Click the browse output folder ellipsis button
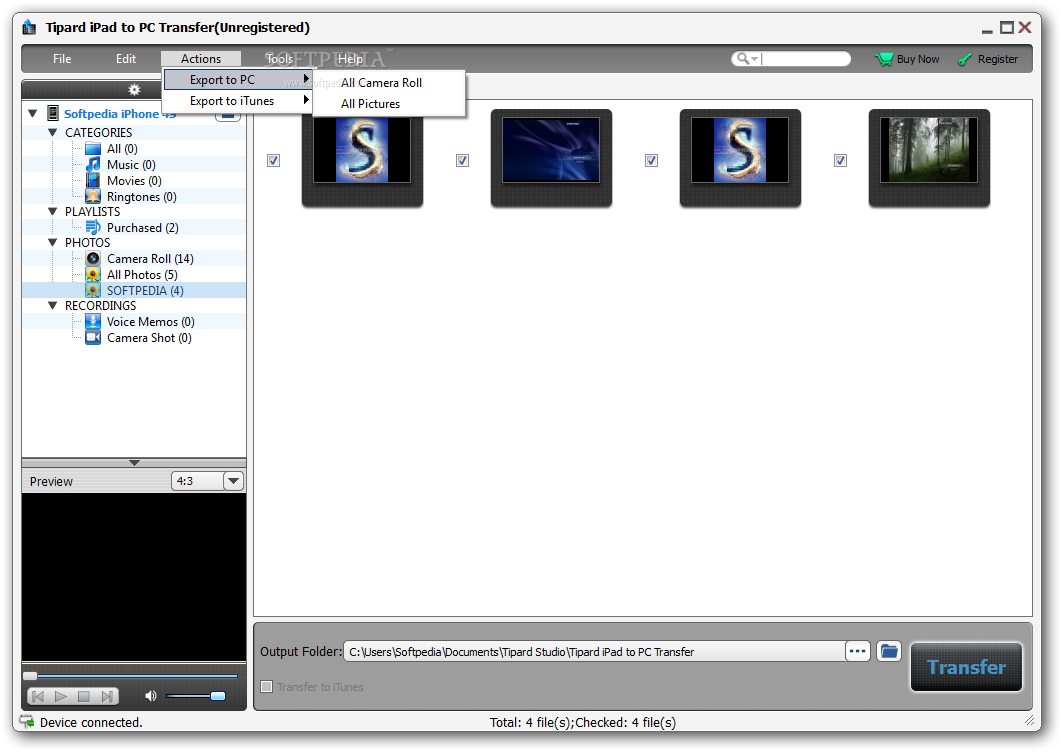Image resolution: width=1062 pixels, height=752 pixels. click(x=857, y=651)
